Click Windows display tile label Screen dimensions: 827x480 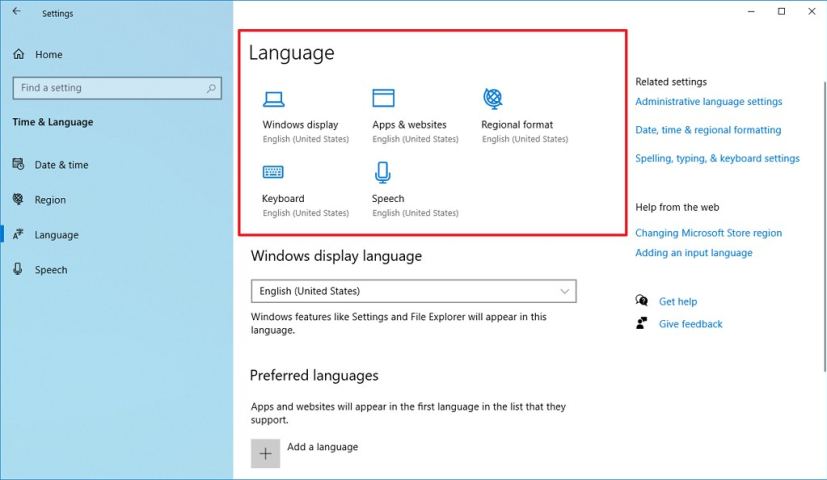[x=300, y=124]
